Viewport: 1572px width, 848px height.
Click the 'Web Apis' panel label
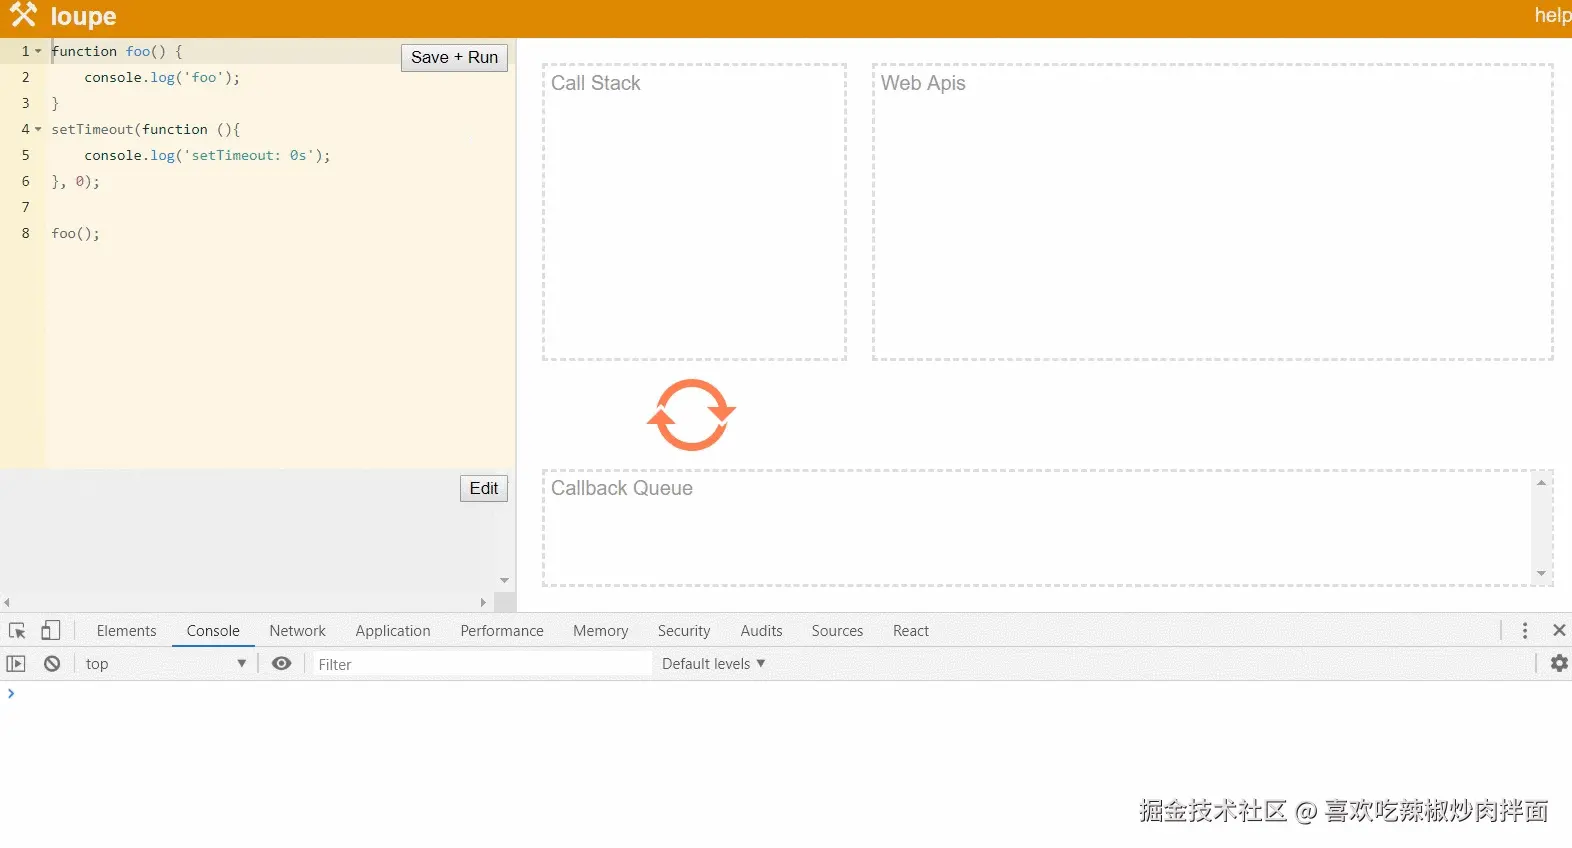(x=923, y=83)
